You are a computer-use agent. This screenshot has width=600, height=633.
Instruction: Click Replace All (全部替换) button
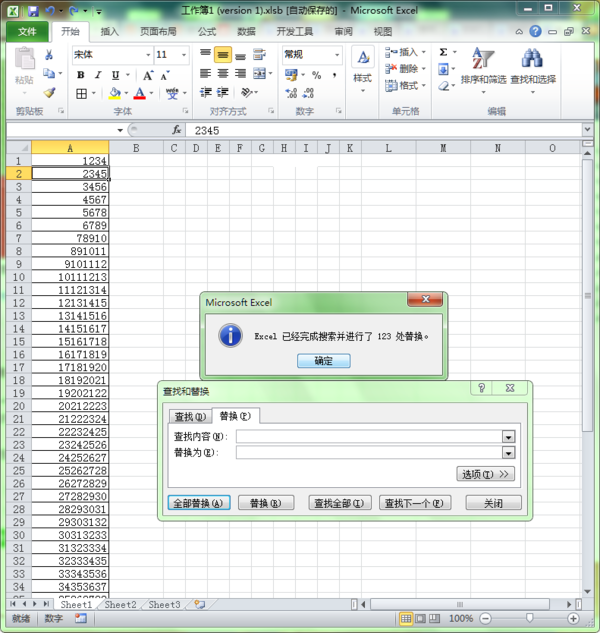[x=199, y=503]
